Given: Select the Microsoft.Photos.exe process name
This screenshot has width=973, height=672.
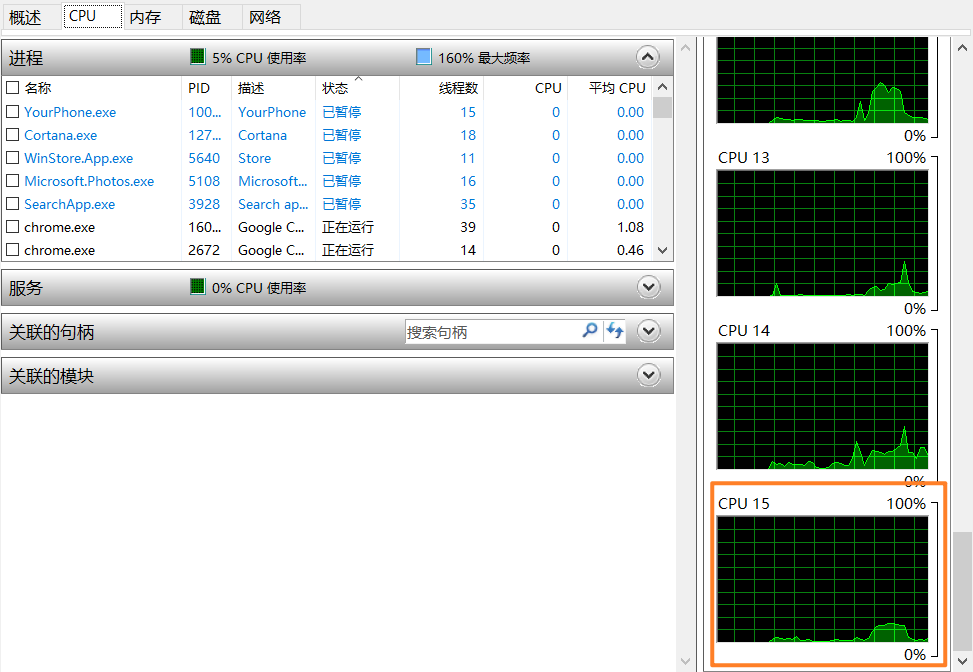Looking at the screenshot, I should point(89,181).
